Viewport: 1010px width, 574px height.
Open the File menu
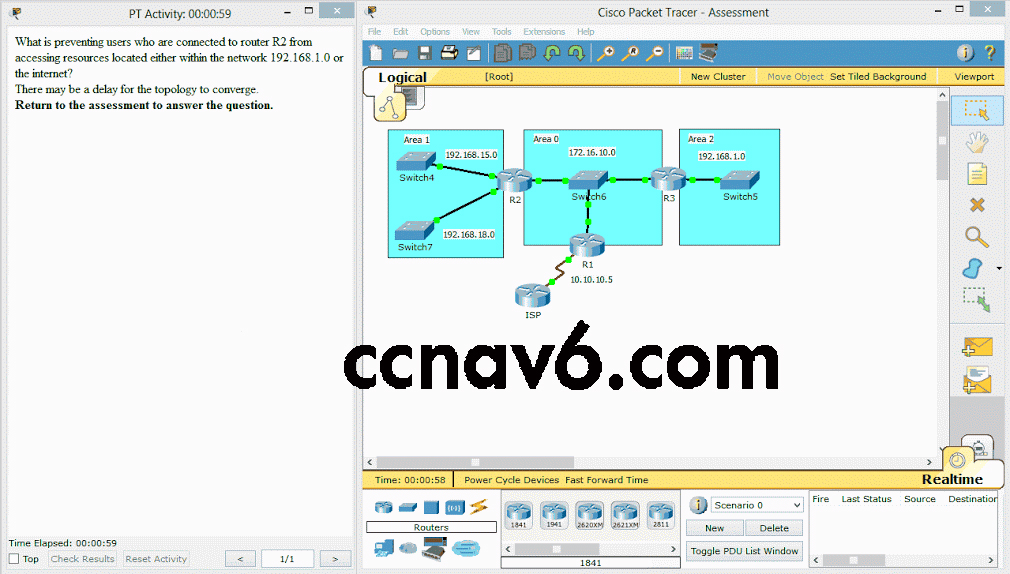click(x=375, y=32)
